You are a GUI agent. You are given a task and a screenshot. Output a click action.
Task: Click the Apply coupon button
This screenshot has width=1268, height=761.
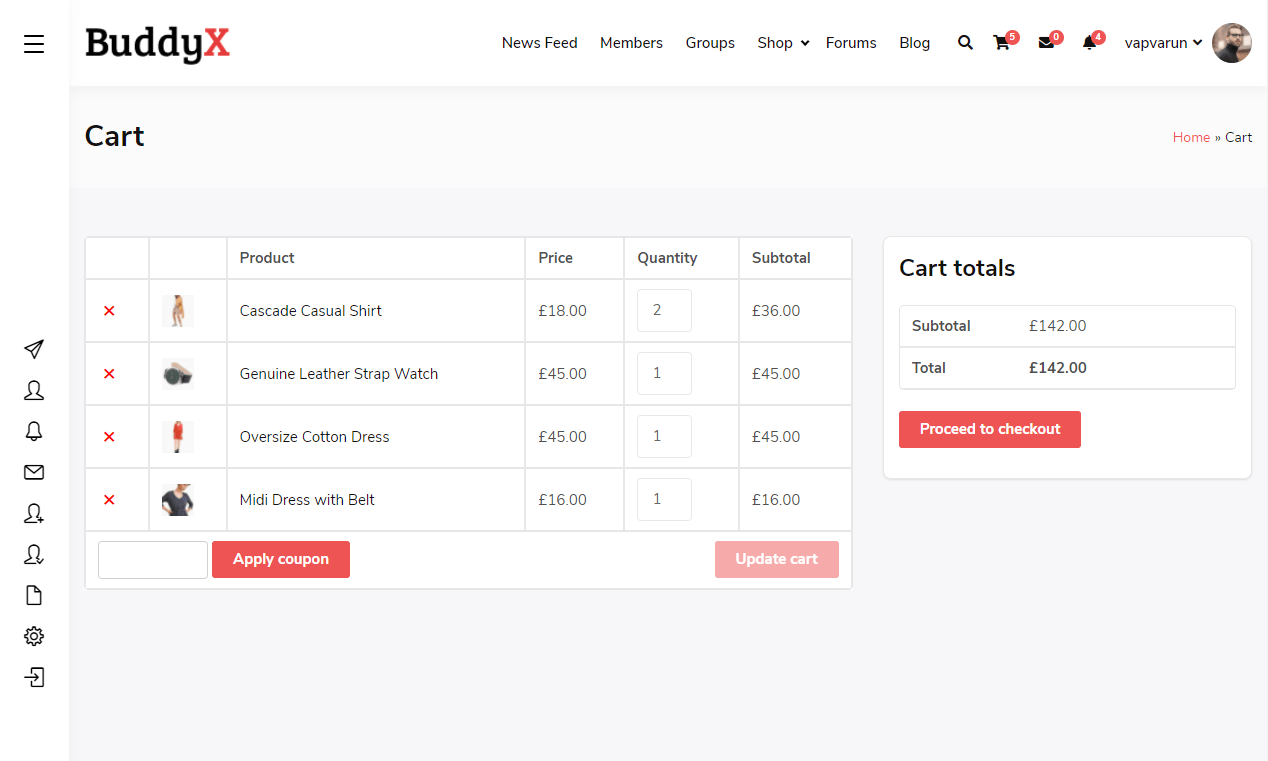(281, 559)
